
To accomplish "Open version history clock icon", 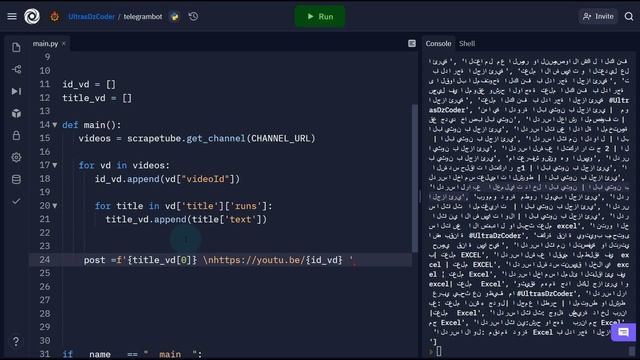I will pyautogui.click(x=193, y=16).
